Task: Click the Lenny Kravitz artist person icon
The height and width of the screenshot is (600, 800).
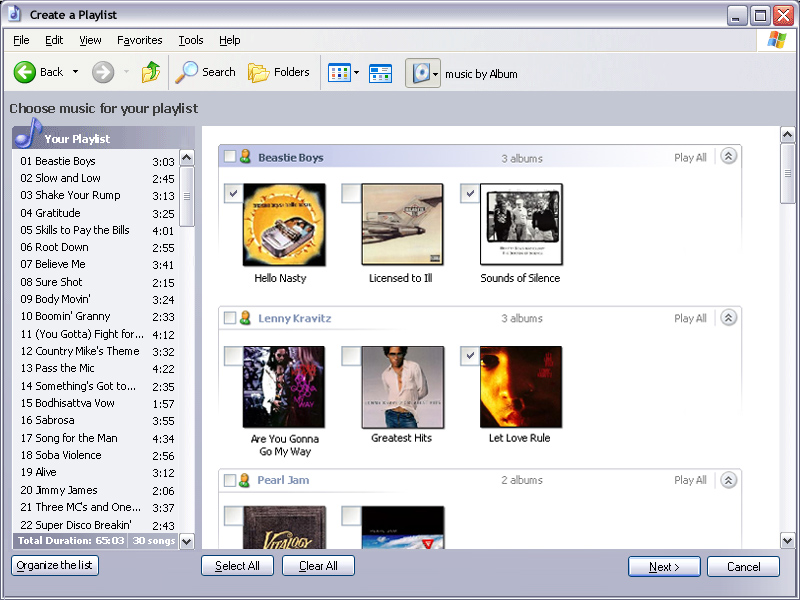Action: (245, 318)
